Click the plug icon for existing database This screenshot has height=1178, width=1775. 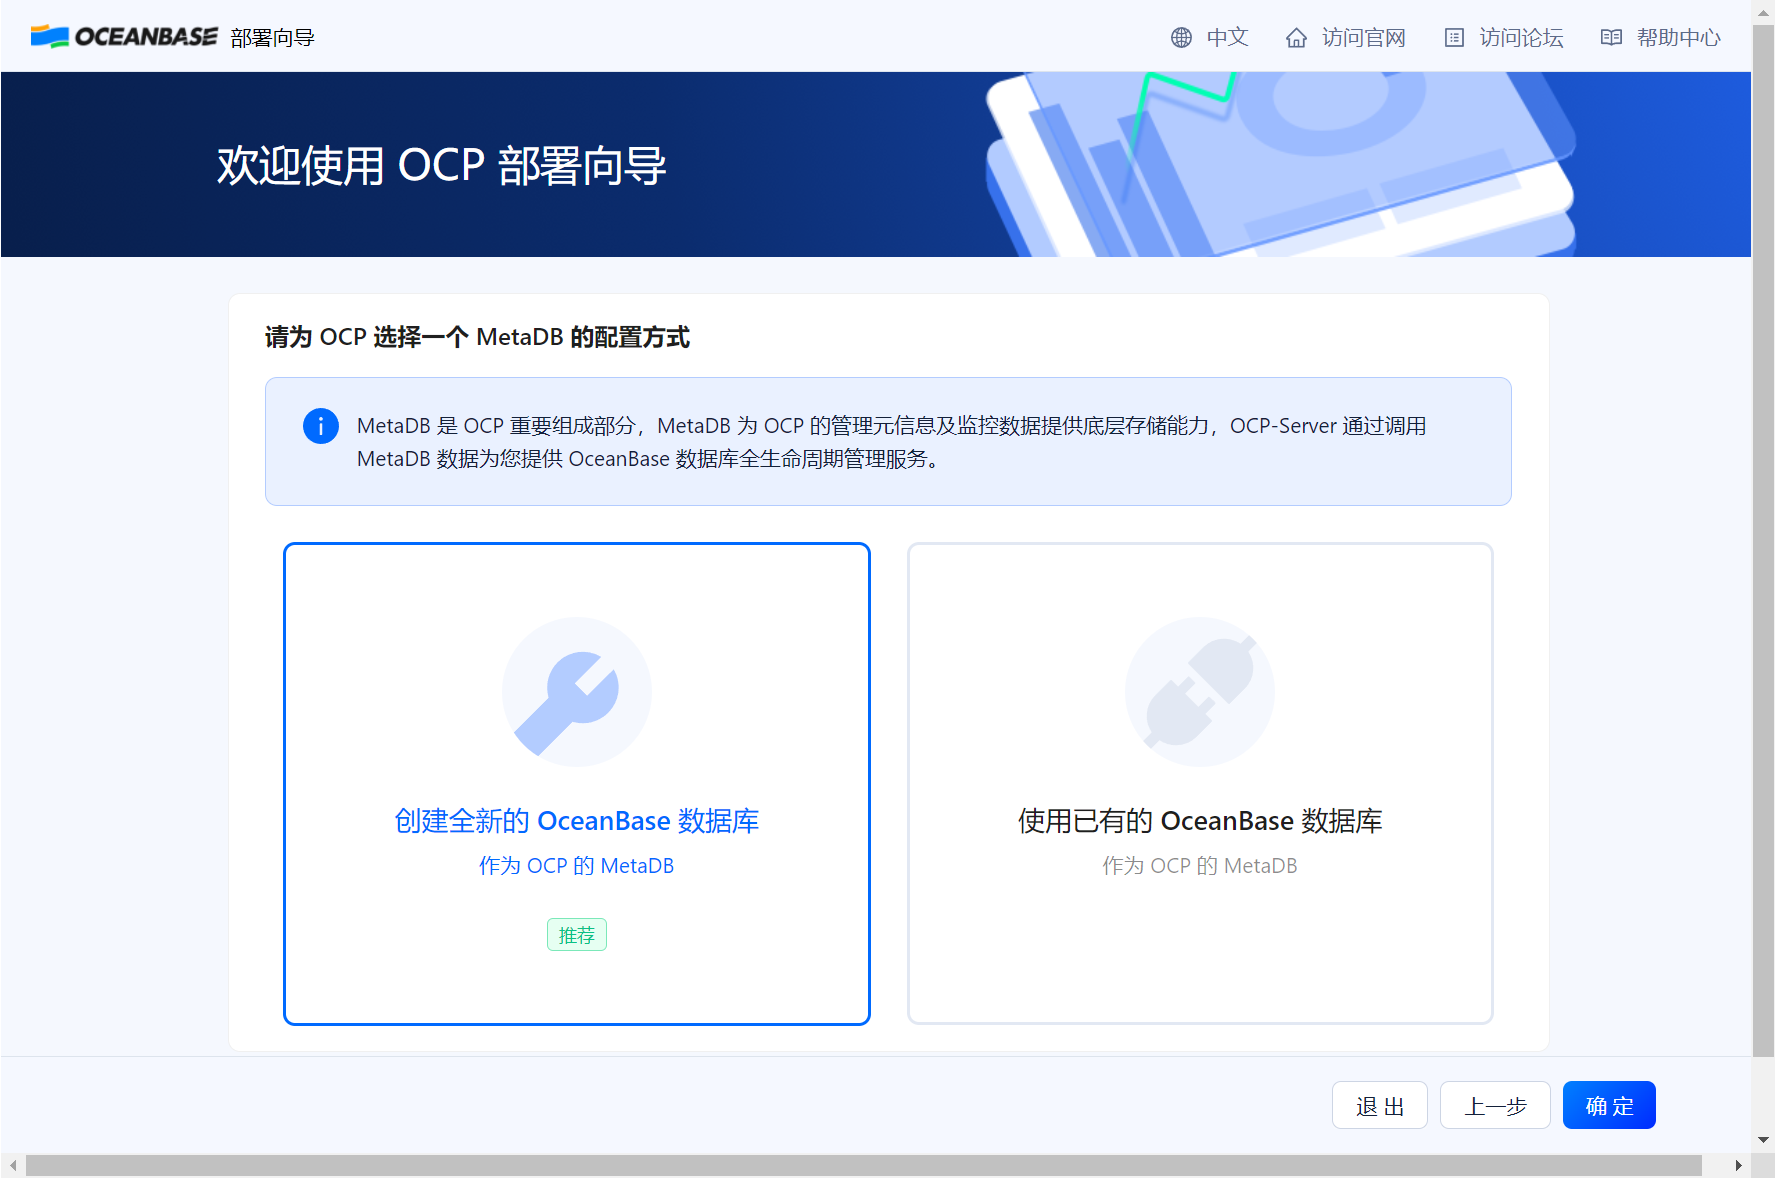click(x=1200, y=692)
